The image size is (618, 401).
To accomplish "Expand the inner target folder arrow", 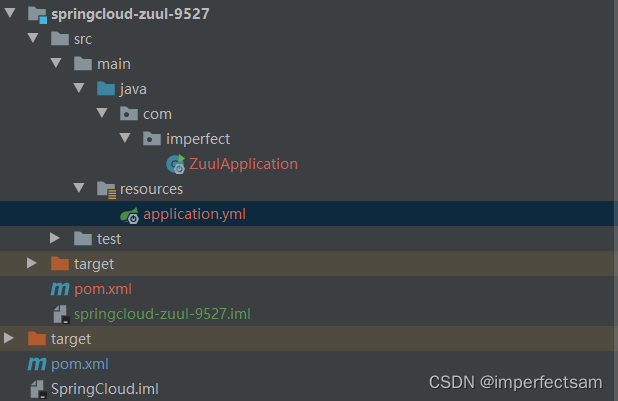I will pyautogui.click(x=32, y=263).
